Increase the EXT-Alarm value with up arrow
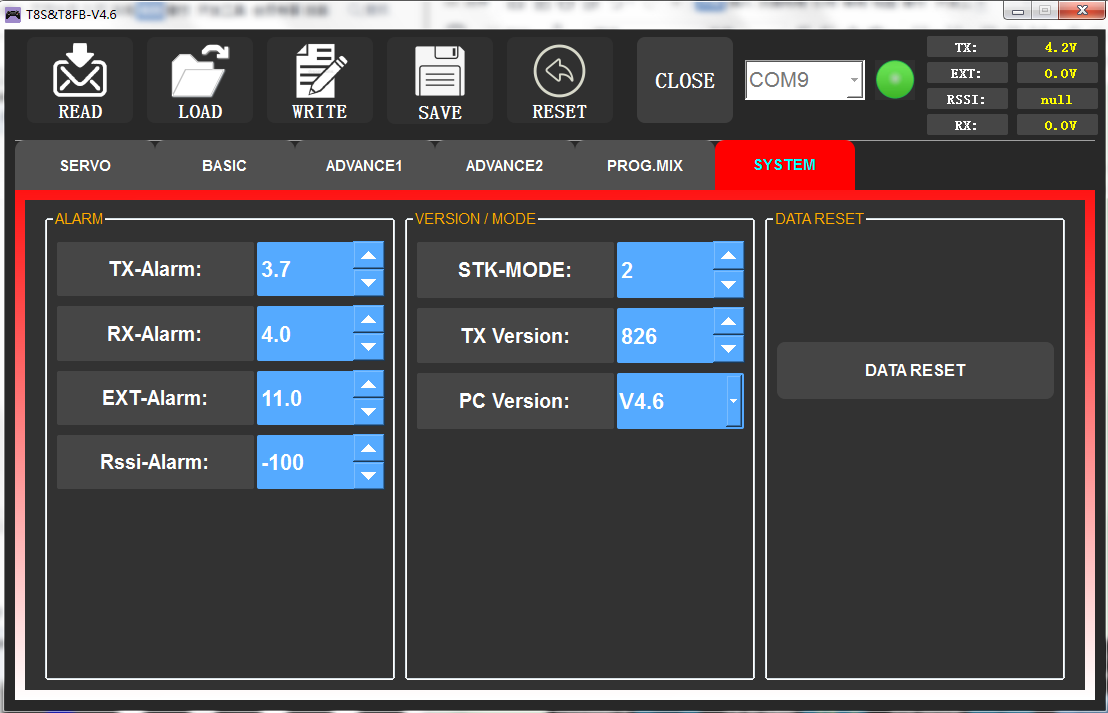The image size is (1108, 713). tap(369, 385)
